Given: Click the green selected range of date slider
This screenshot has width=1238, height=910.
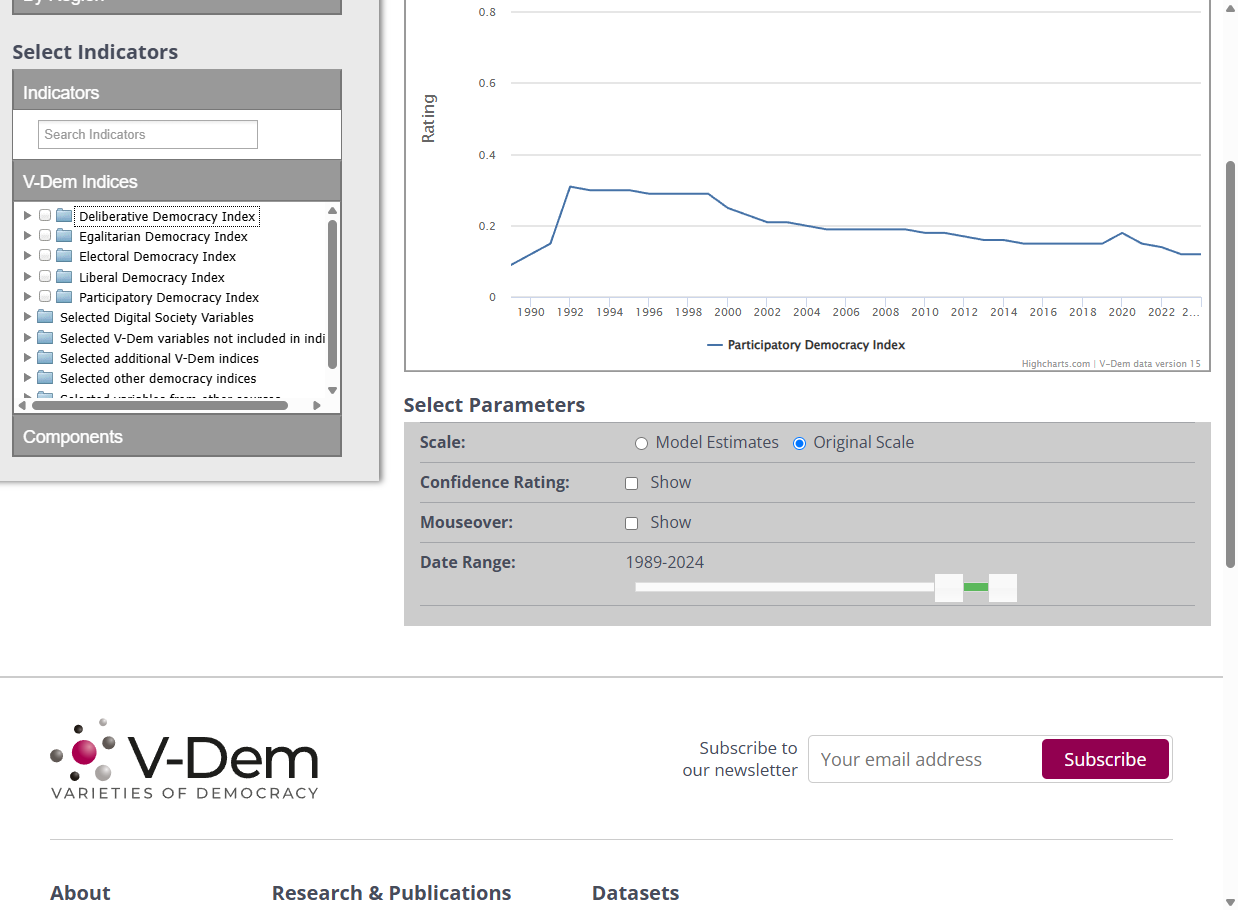Looking at the screenshot, I should [x=976, y=587].
